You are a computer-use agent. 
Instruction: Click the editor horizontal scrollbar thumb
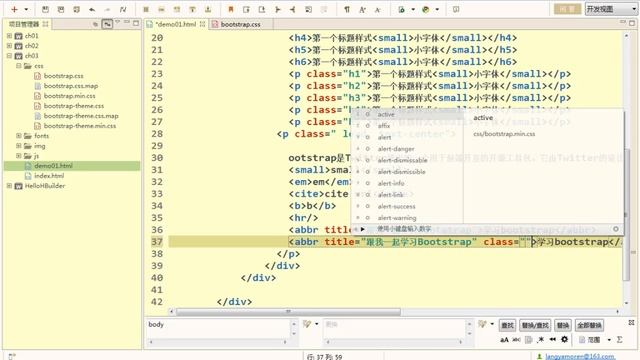pos(288,312)
